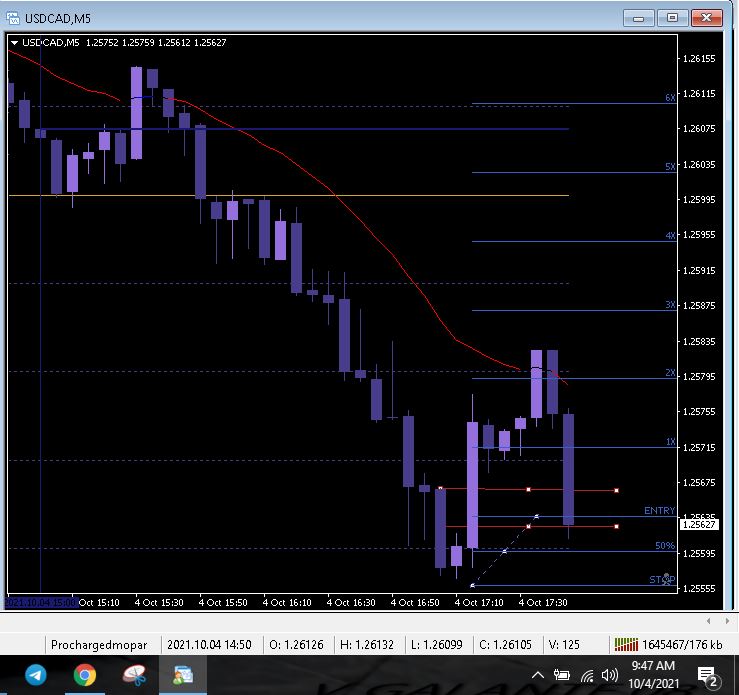Select the 2X target level label

coord(670,373)
